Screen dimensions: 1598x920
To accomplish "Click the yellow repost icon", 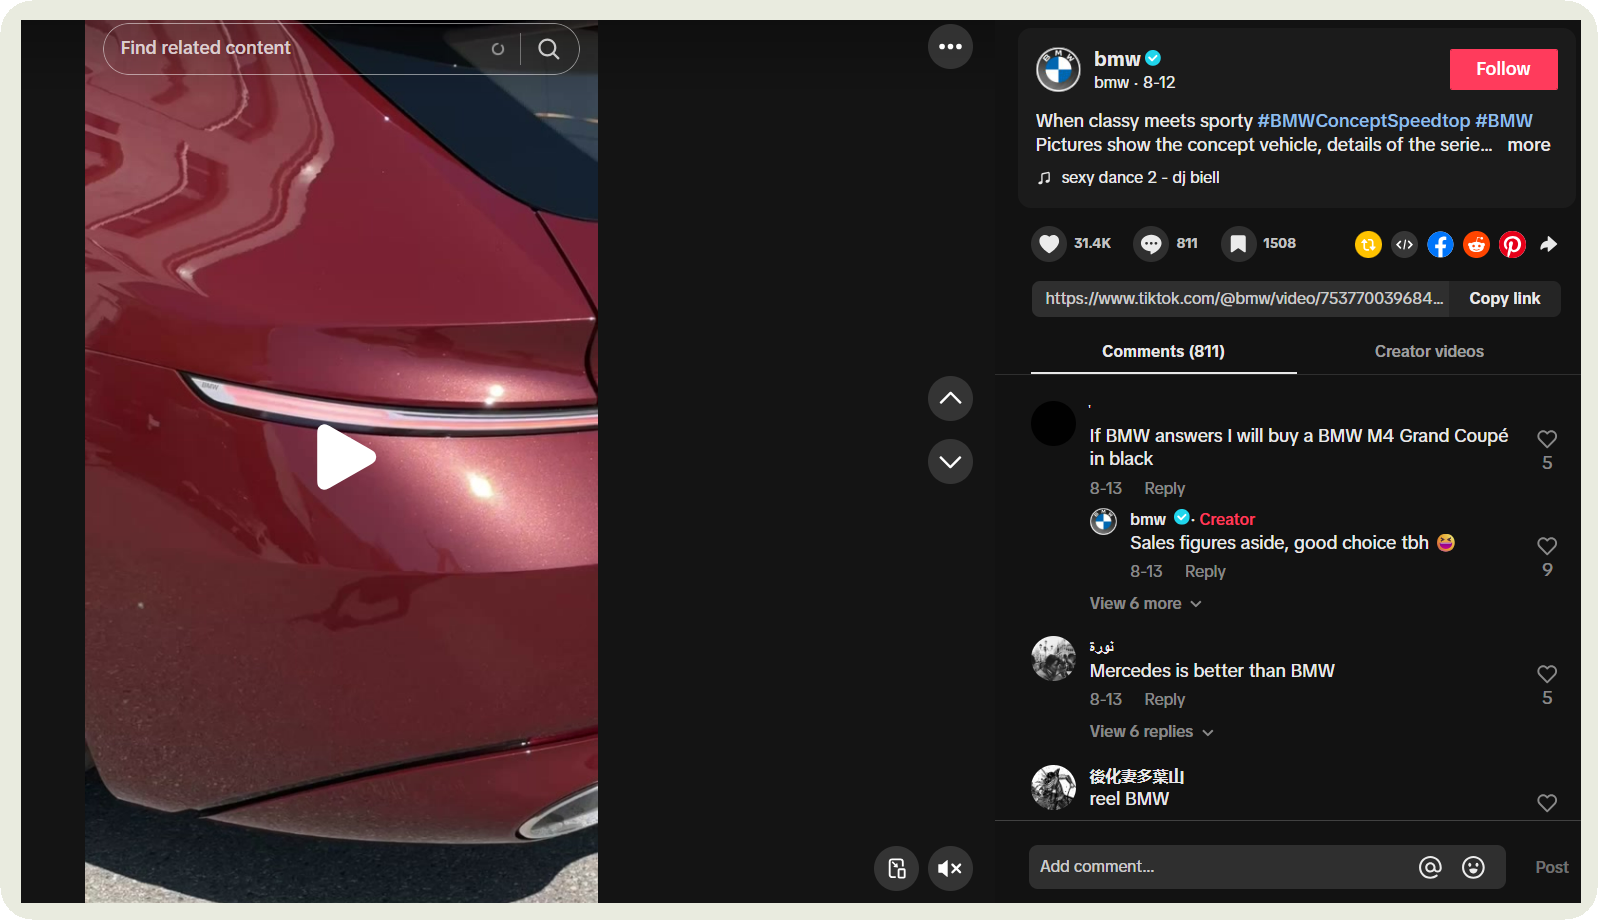I will coord(1368,244).
